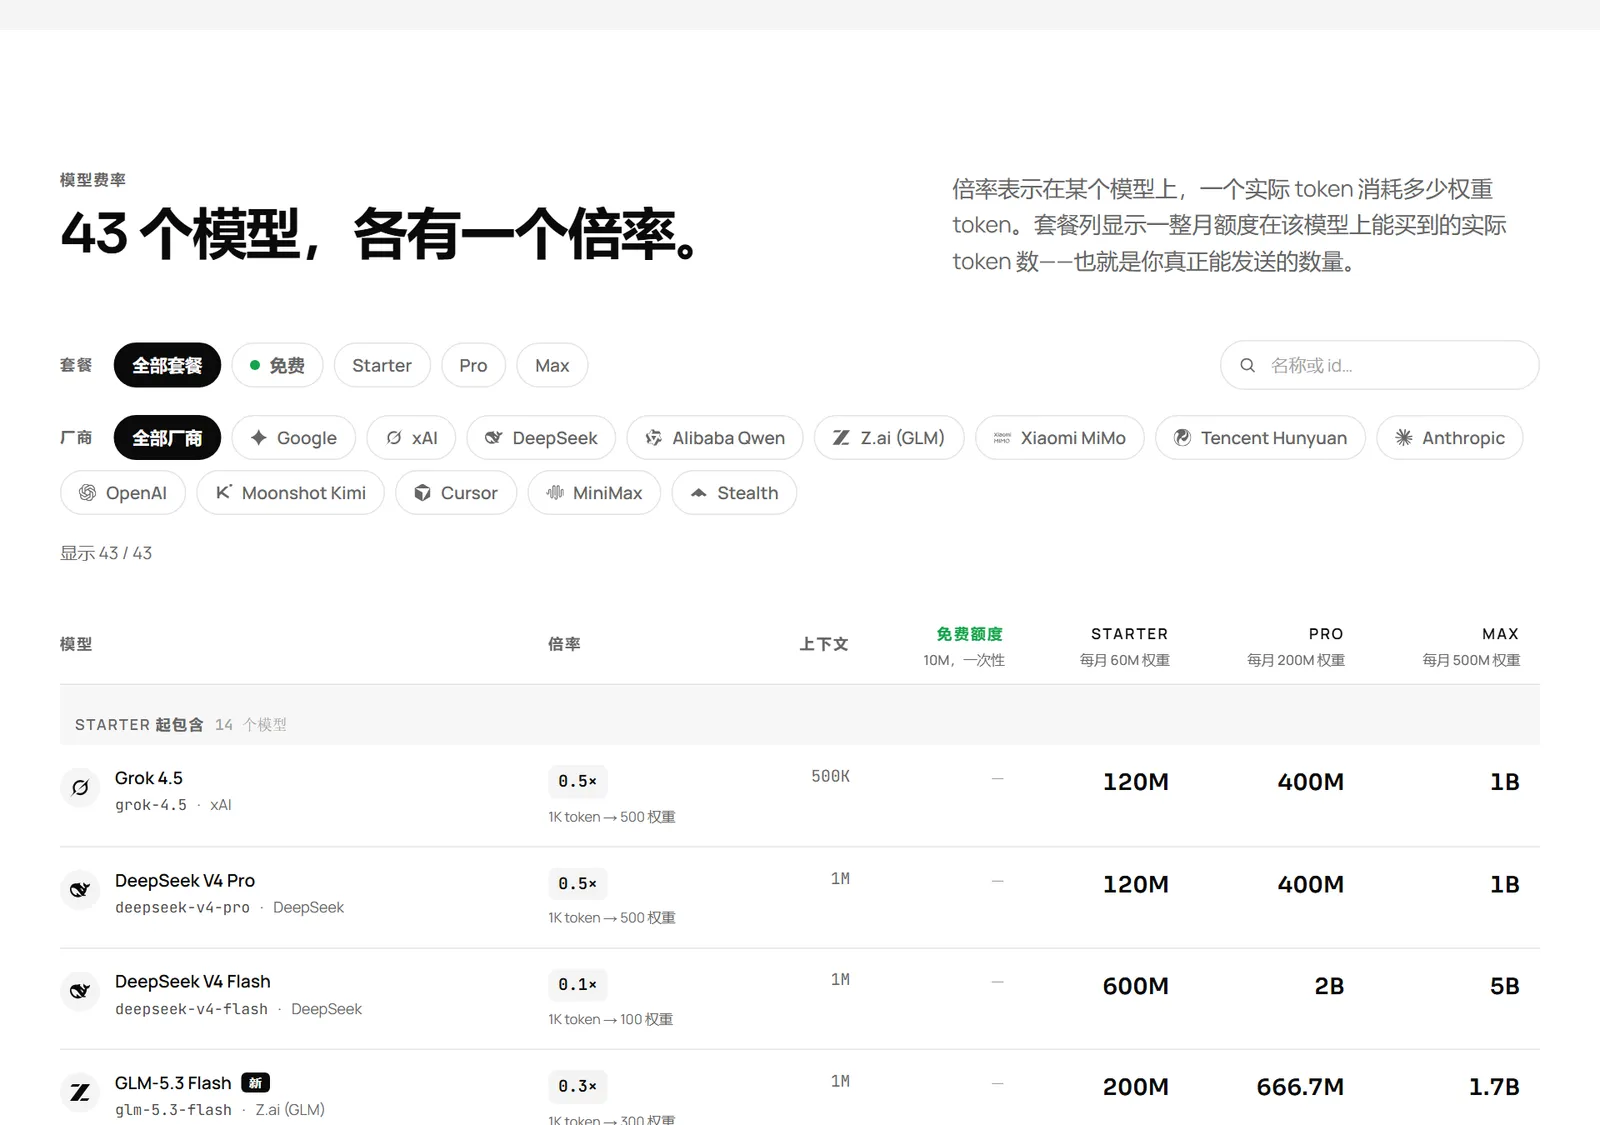Screen dimensions: 1600x1125
Task: Filter vendors by xAI
Action: (x=411, y=438)
